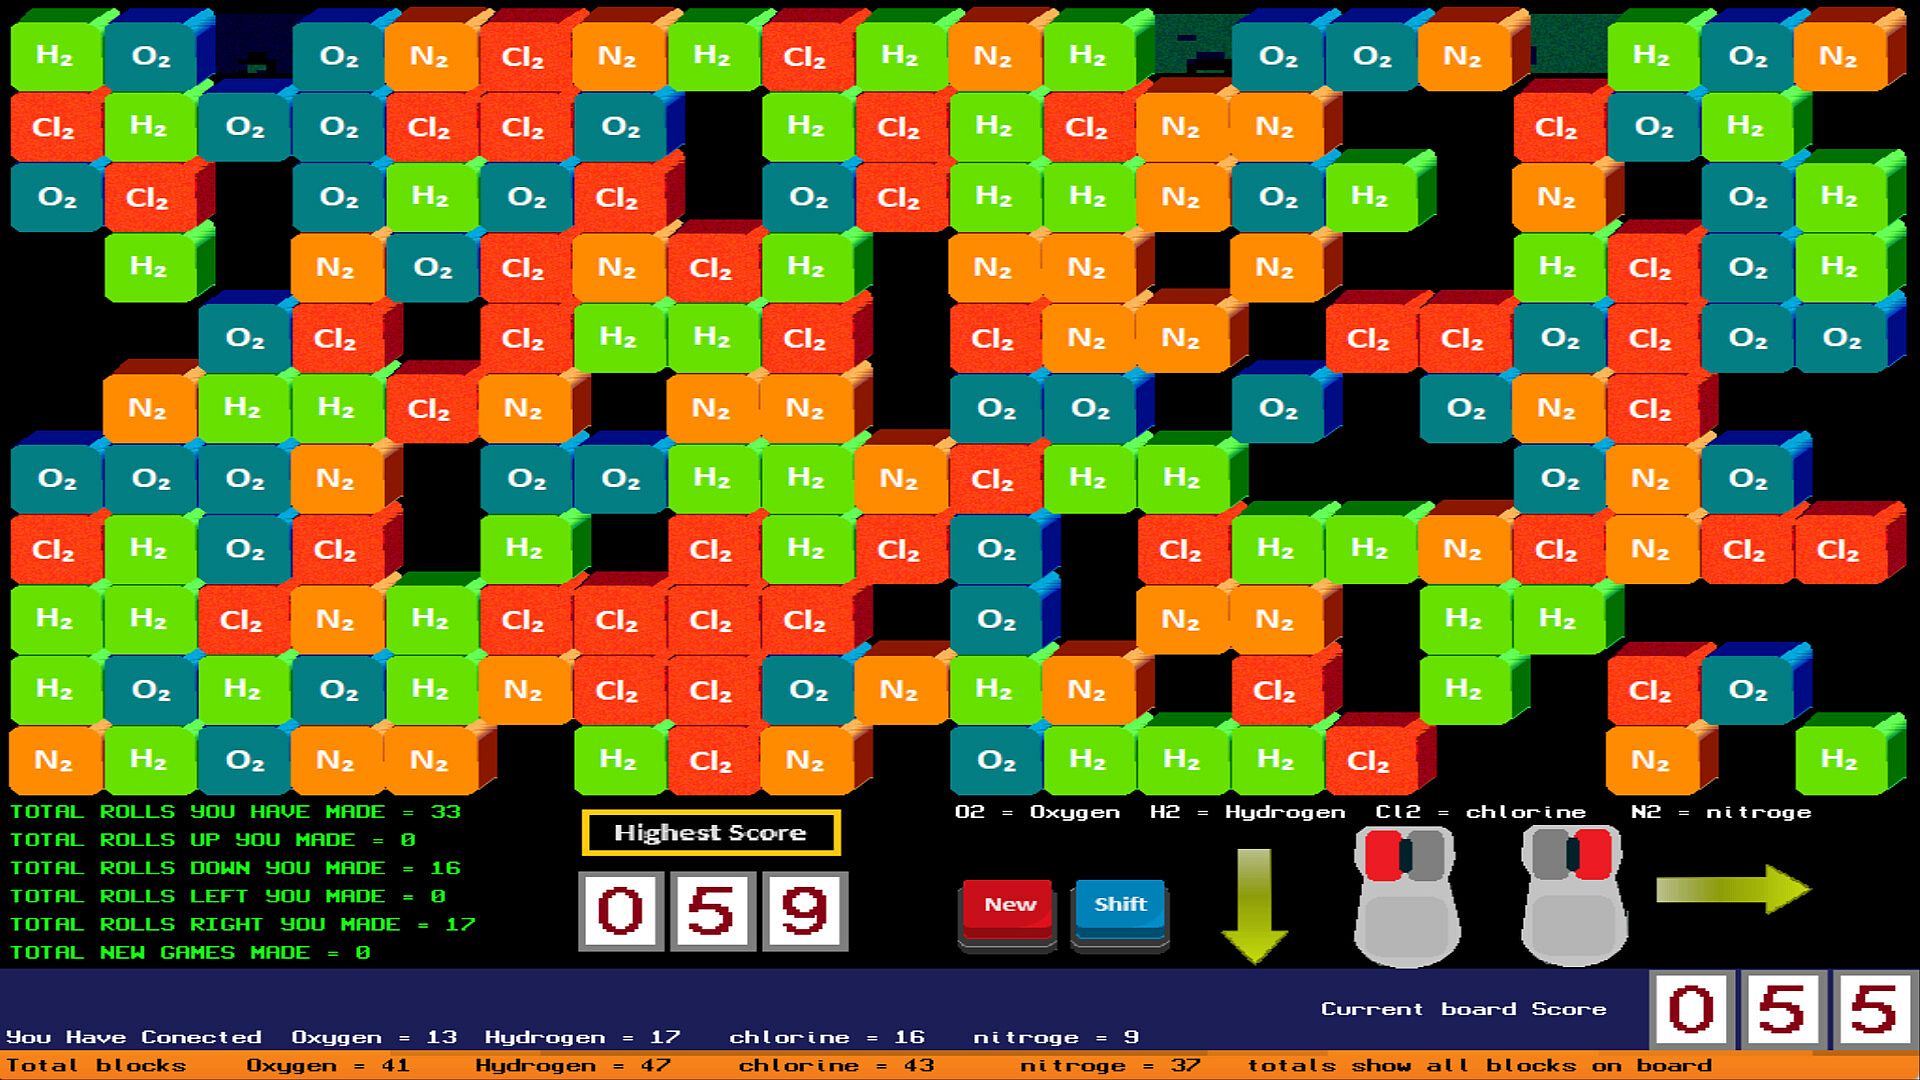Click the 'You Have Conected' status text
This screenshot has height=1080, width=1920.
[x=134, y=1038]
